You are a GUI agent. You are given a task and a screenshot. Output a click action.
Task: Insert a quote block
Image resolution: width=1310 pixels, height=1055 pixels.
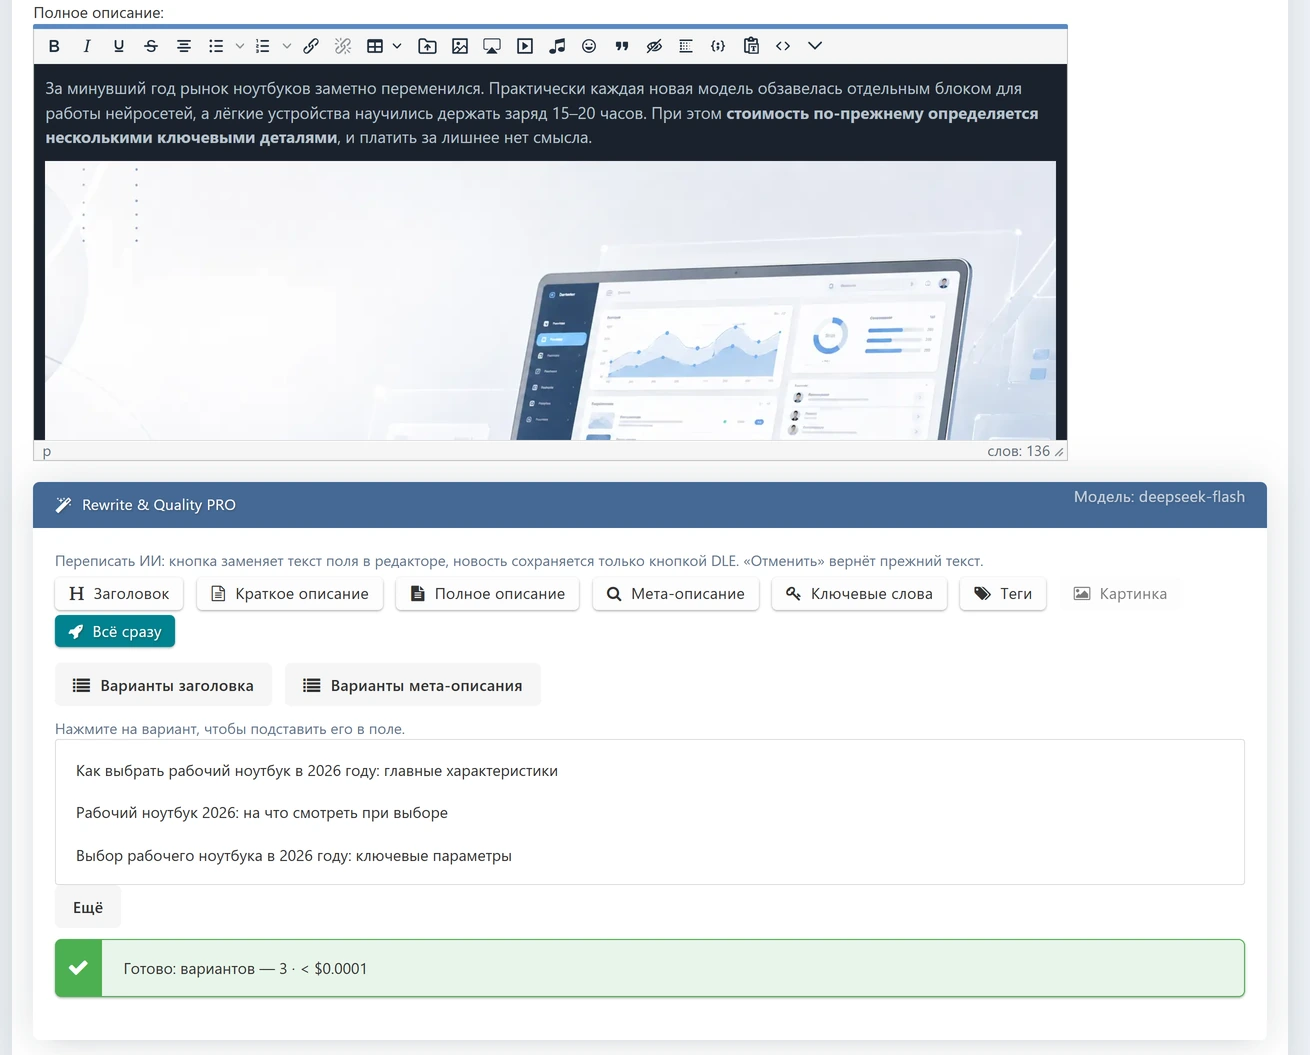(622, 46)
